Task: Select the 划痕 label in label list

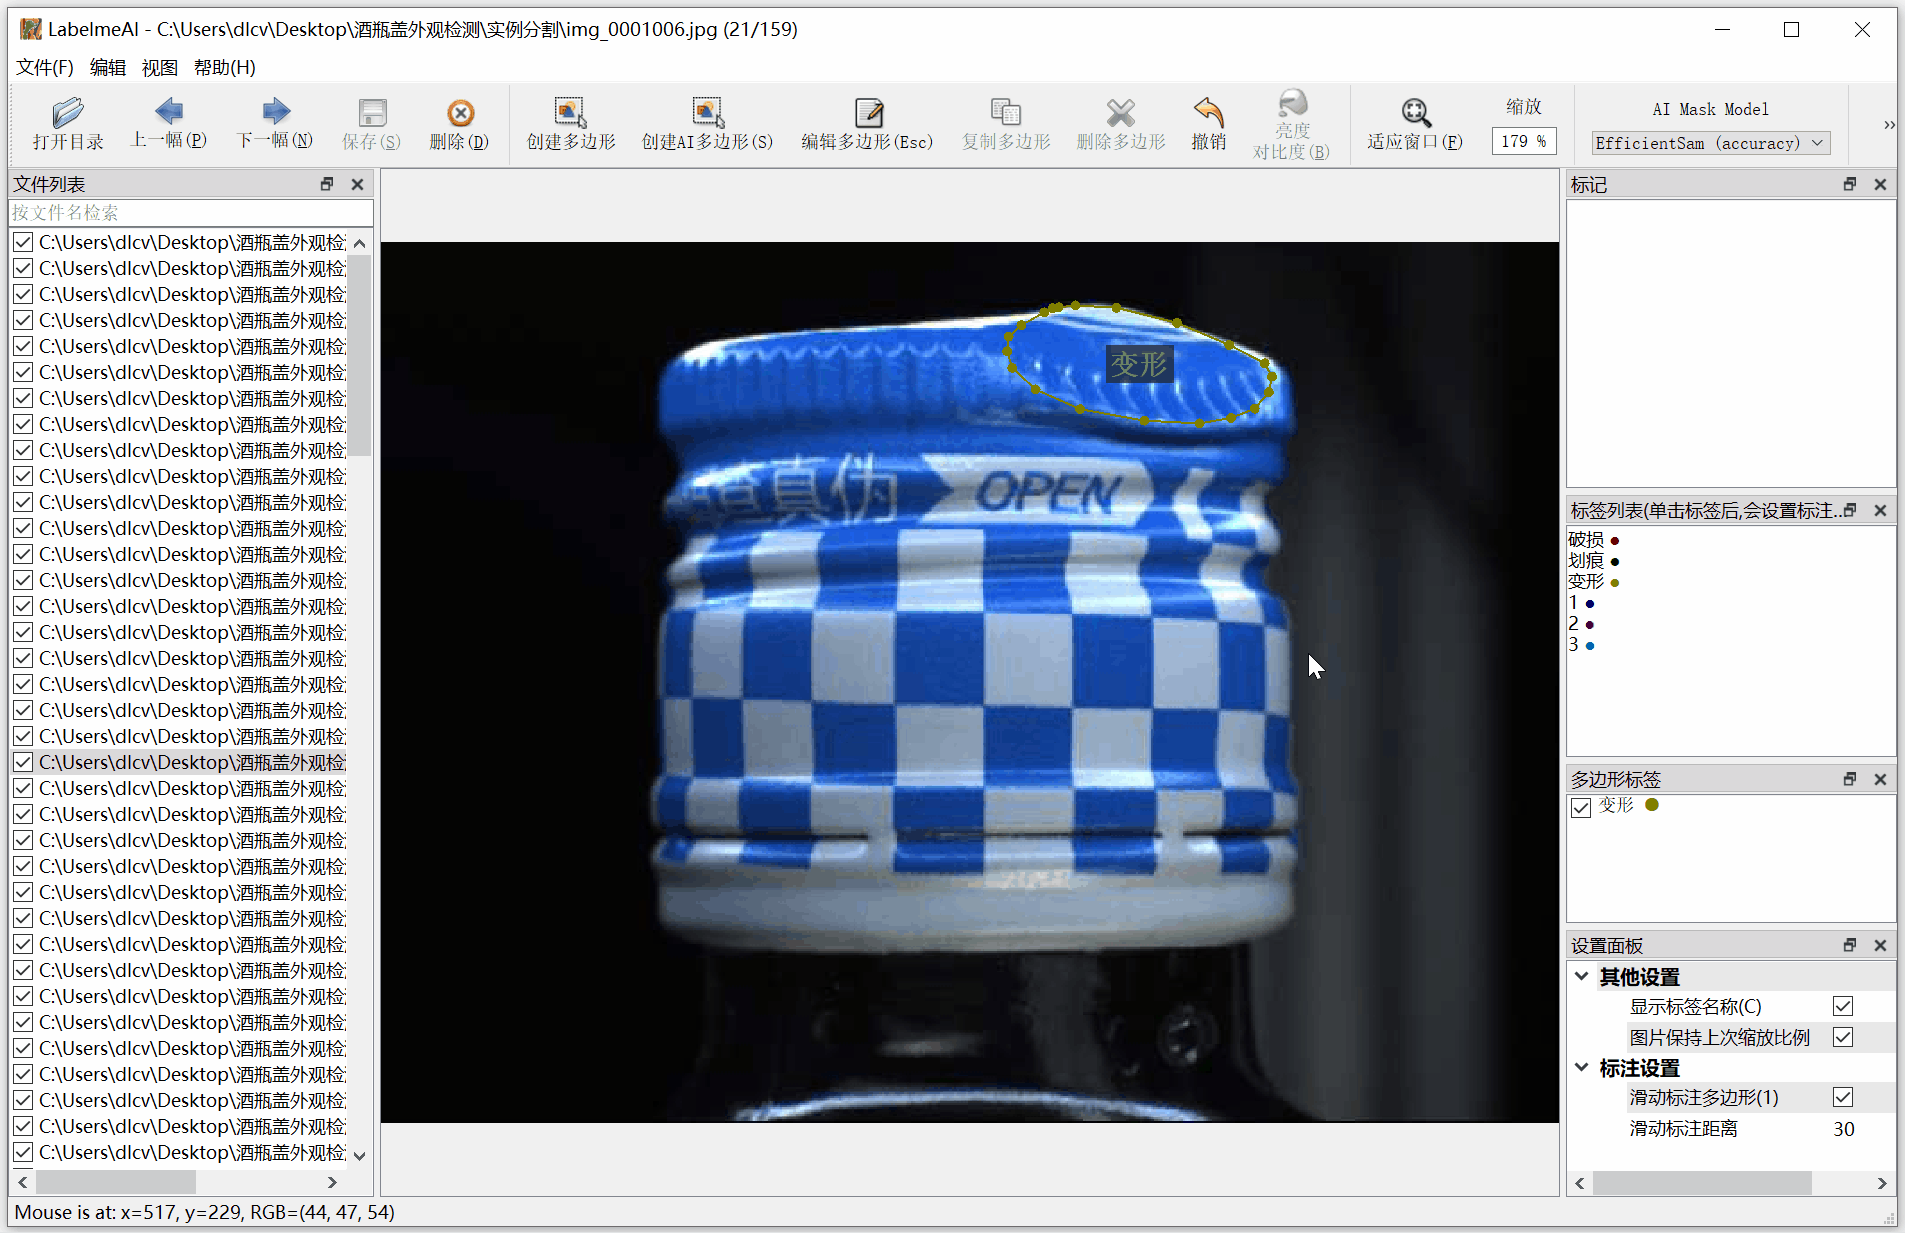Action: [1586, 561]
